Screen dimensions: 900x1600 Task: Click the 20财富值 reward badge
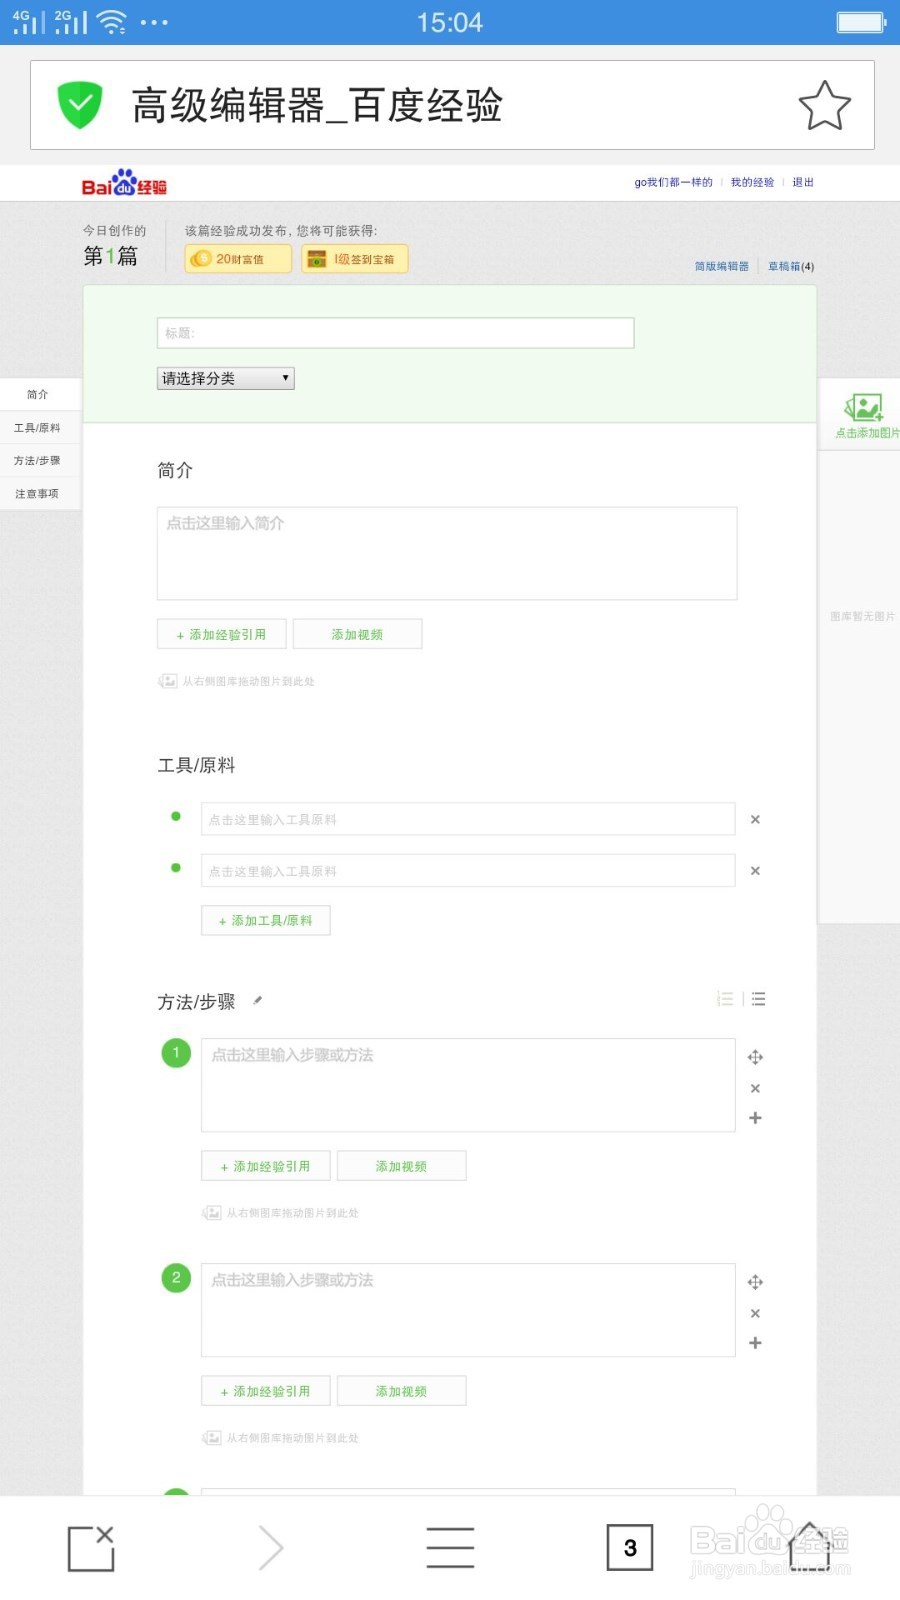click(x=238, y=259)
